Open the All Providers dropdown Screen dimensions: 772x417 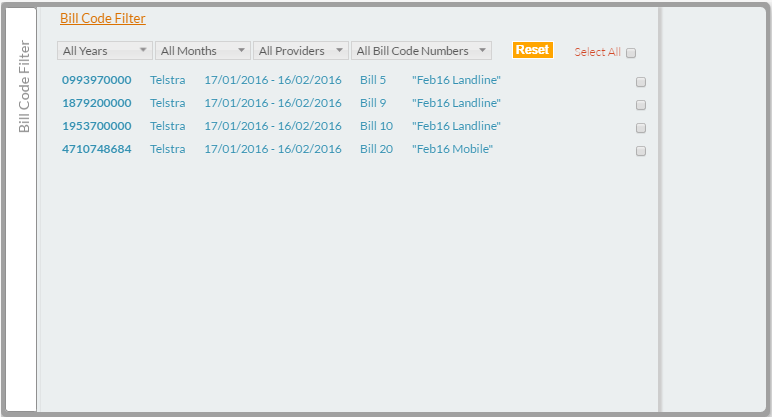point(300,51)
